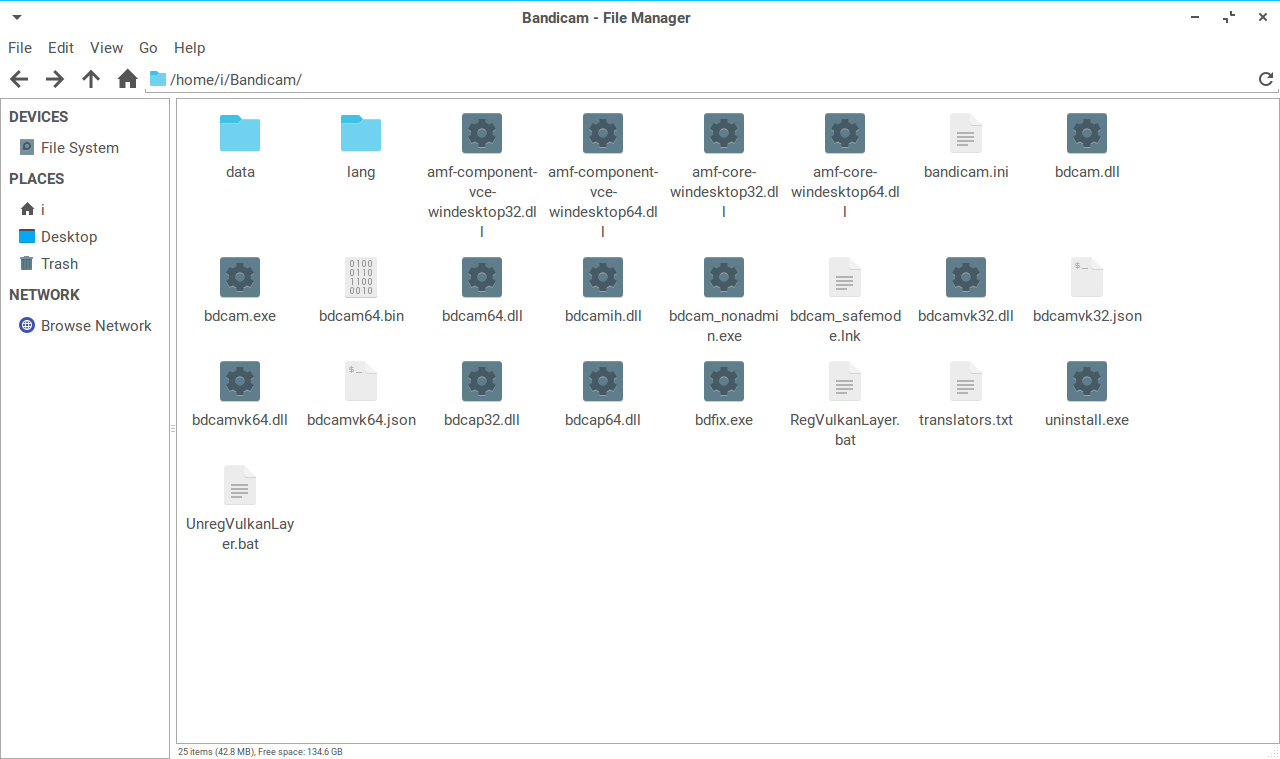Reload the folder with refresh icon

coord(1266,79)
